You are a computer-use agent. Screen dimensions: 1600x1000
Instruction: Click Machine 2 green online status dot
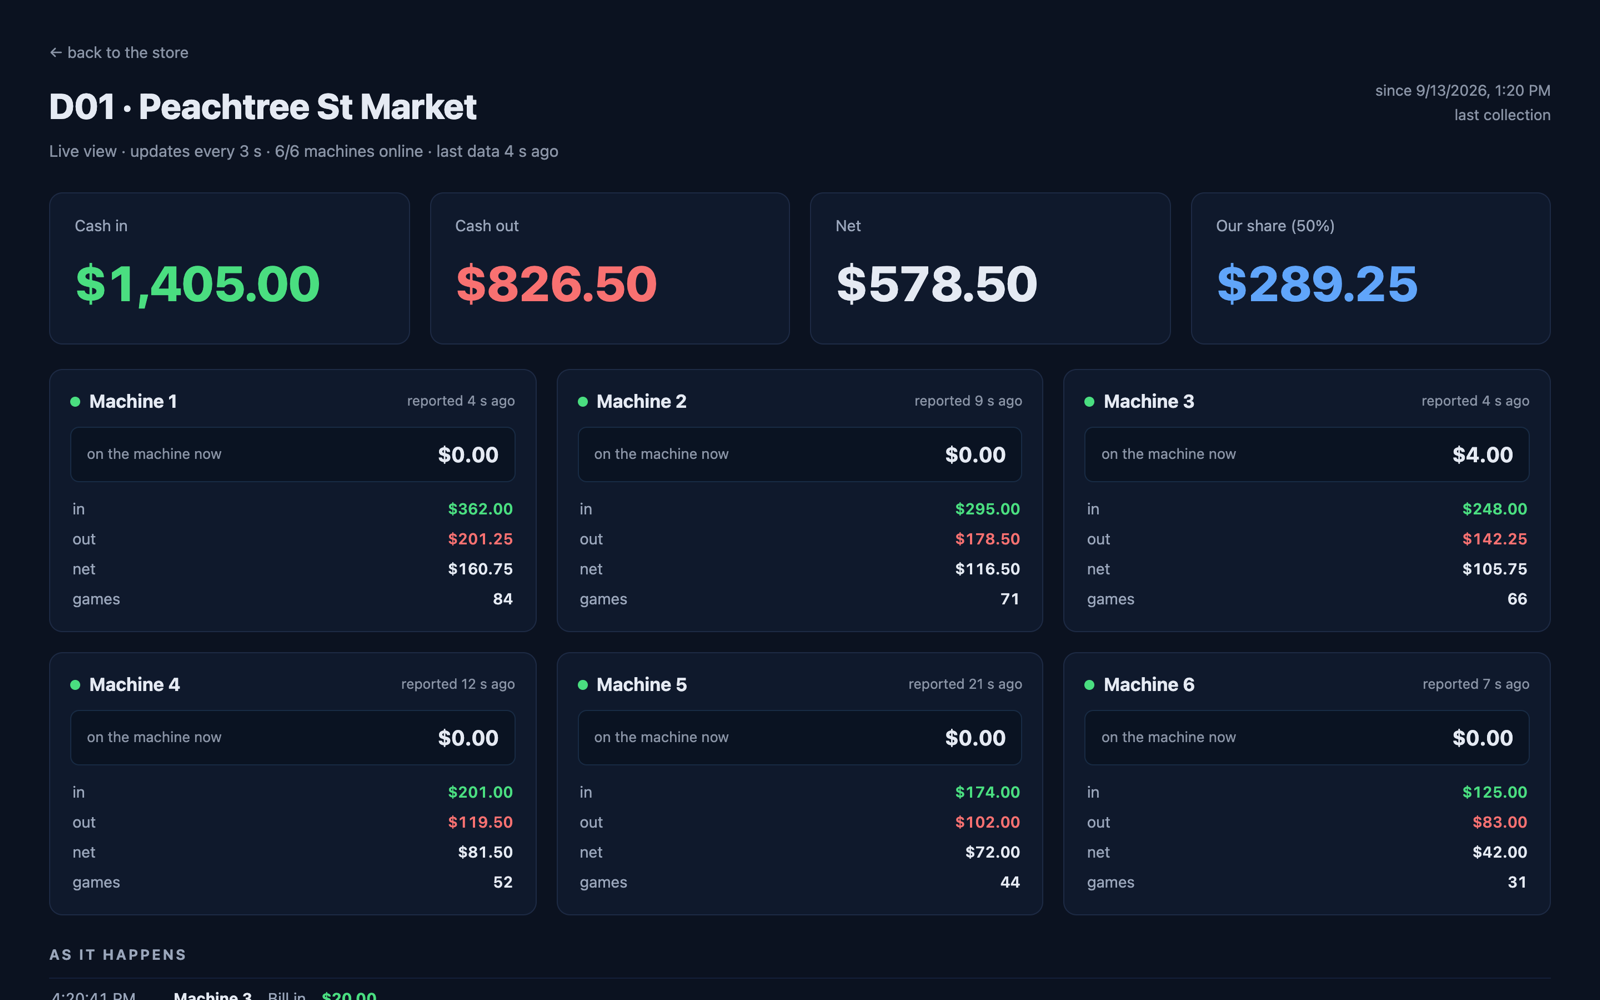tap(583, 402)
